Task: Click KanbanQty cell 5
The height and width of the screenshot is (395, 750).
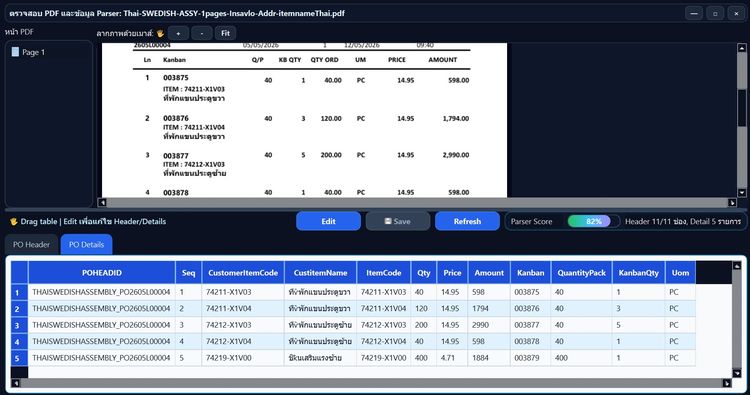Action: coord(639,325)
